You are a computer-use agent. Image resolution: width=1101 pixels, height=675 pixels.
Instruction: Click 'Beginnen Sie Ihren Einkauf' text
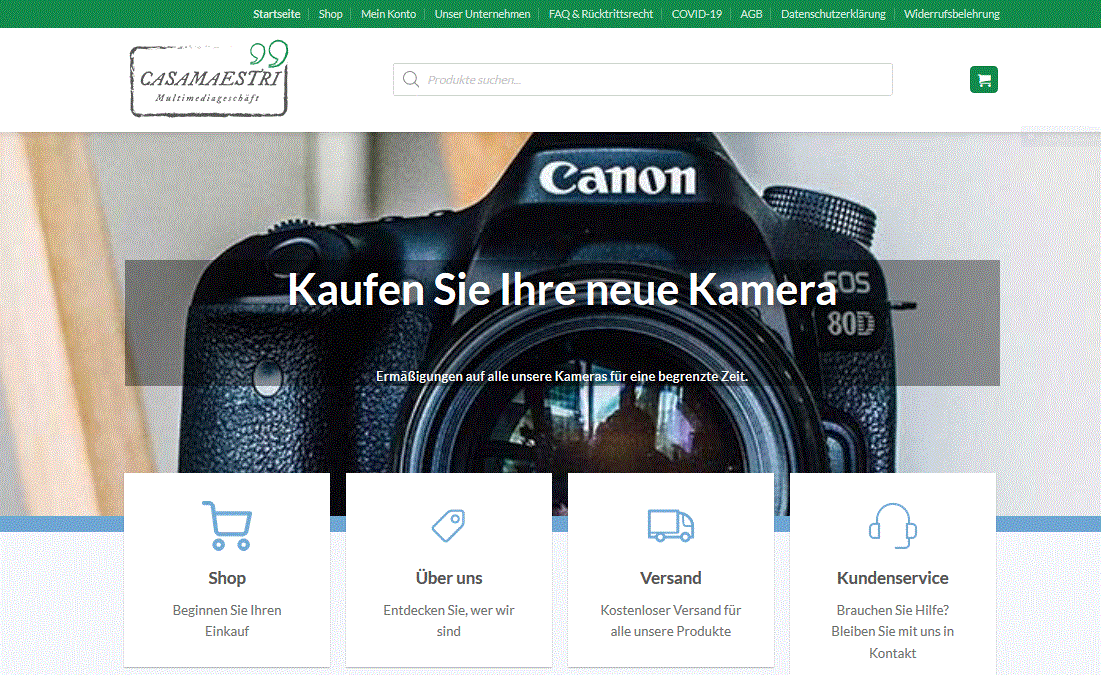point(227,621)
